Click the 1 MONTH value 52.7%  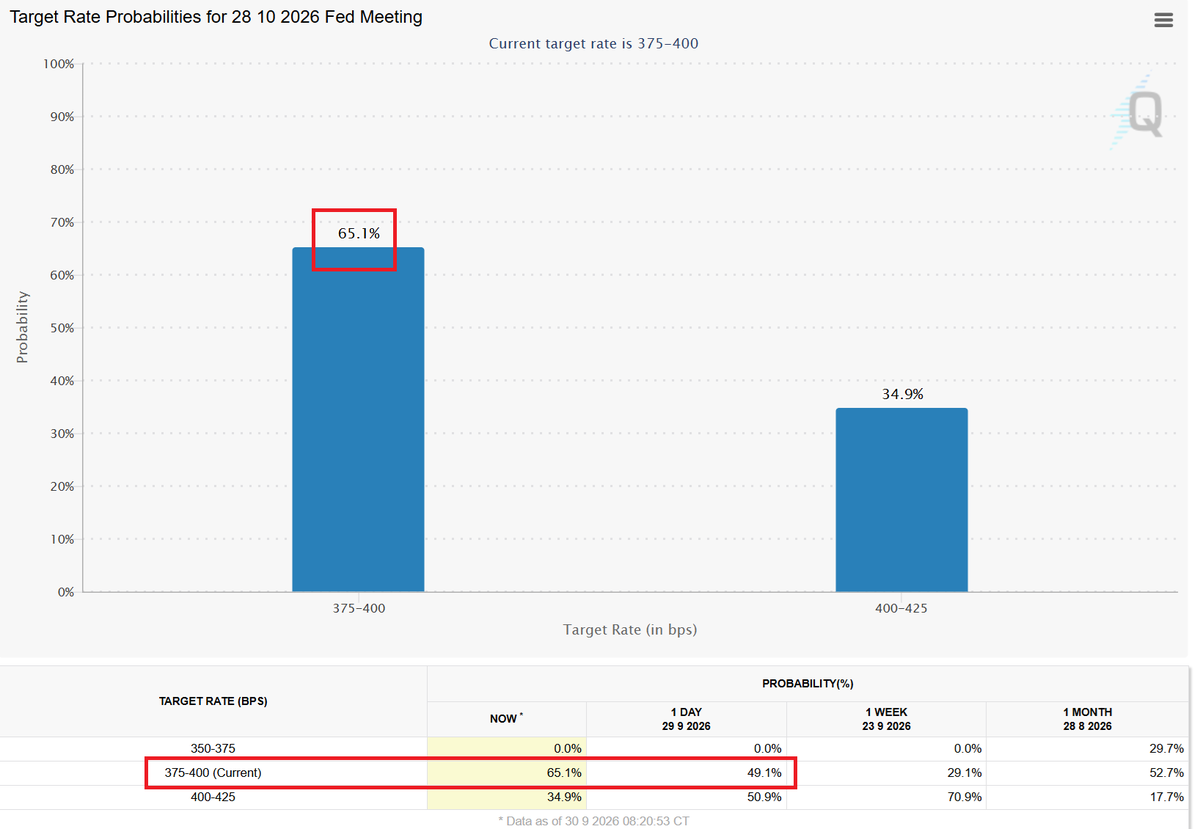click(1165, 773)
